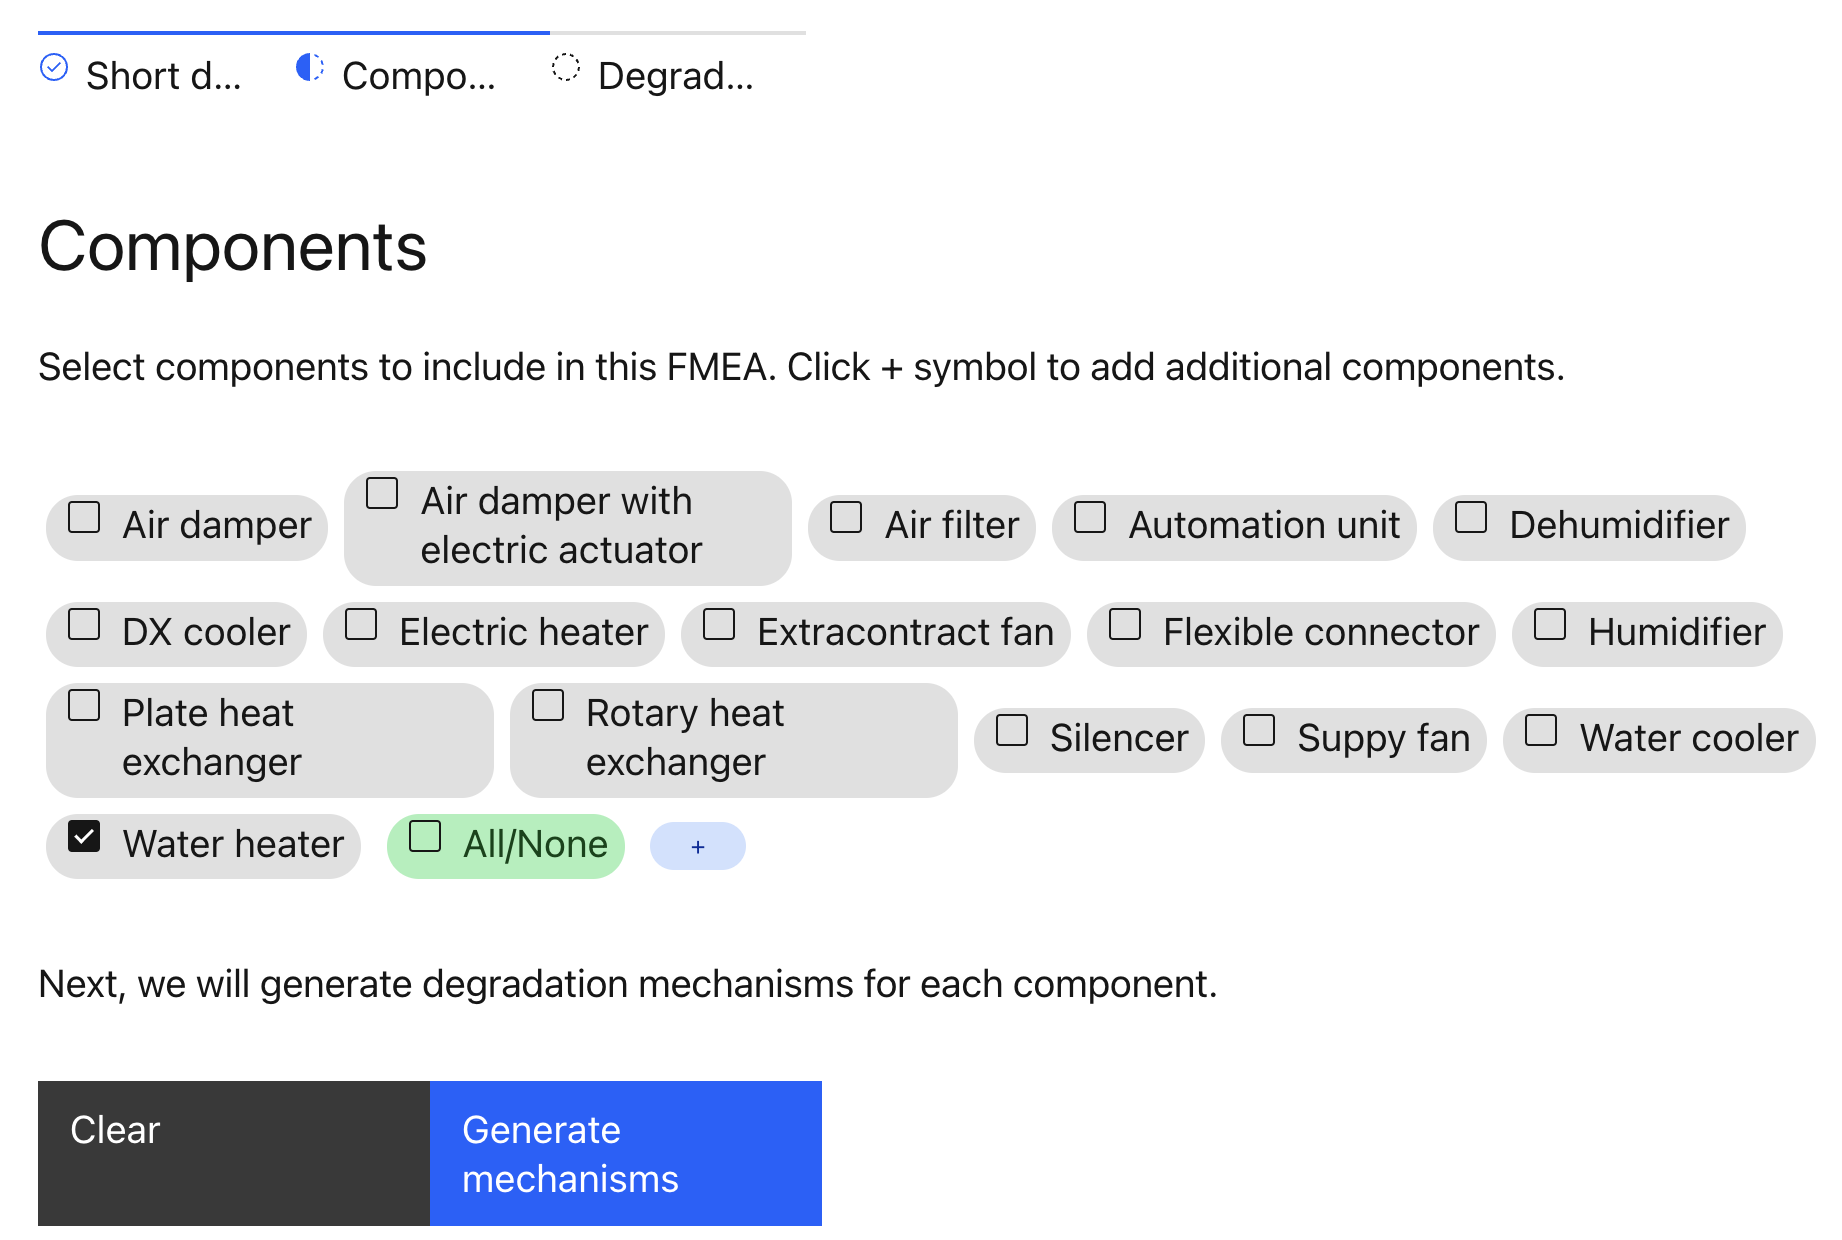Screen dimensions: 1842x1240
Task: Tick the Dehumidifier checkbox
Action: (x=1471, y=517)
